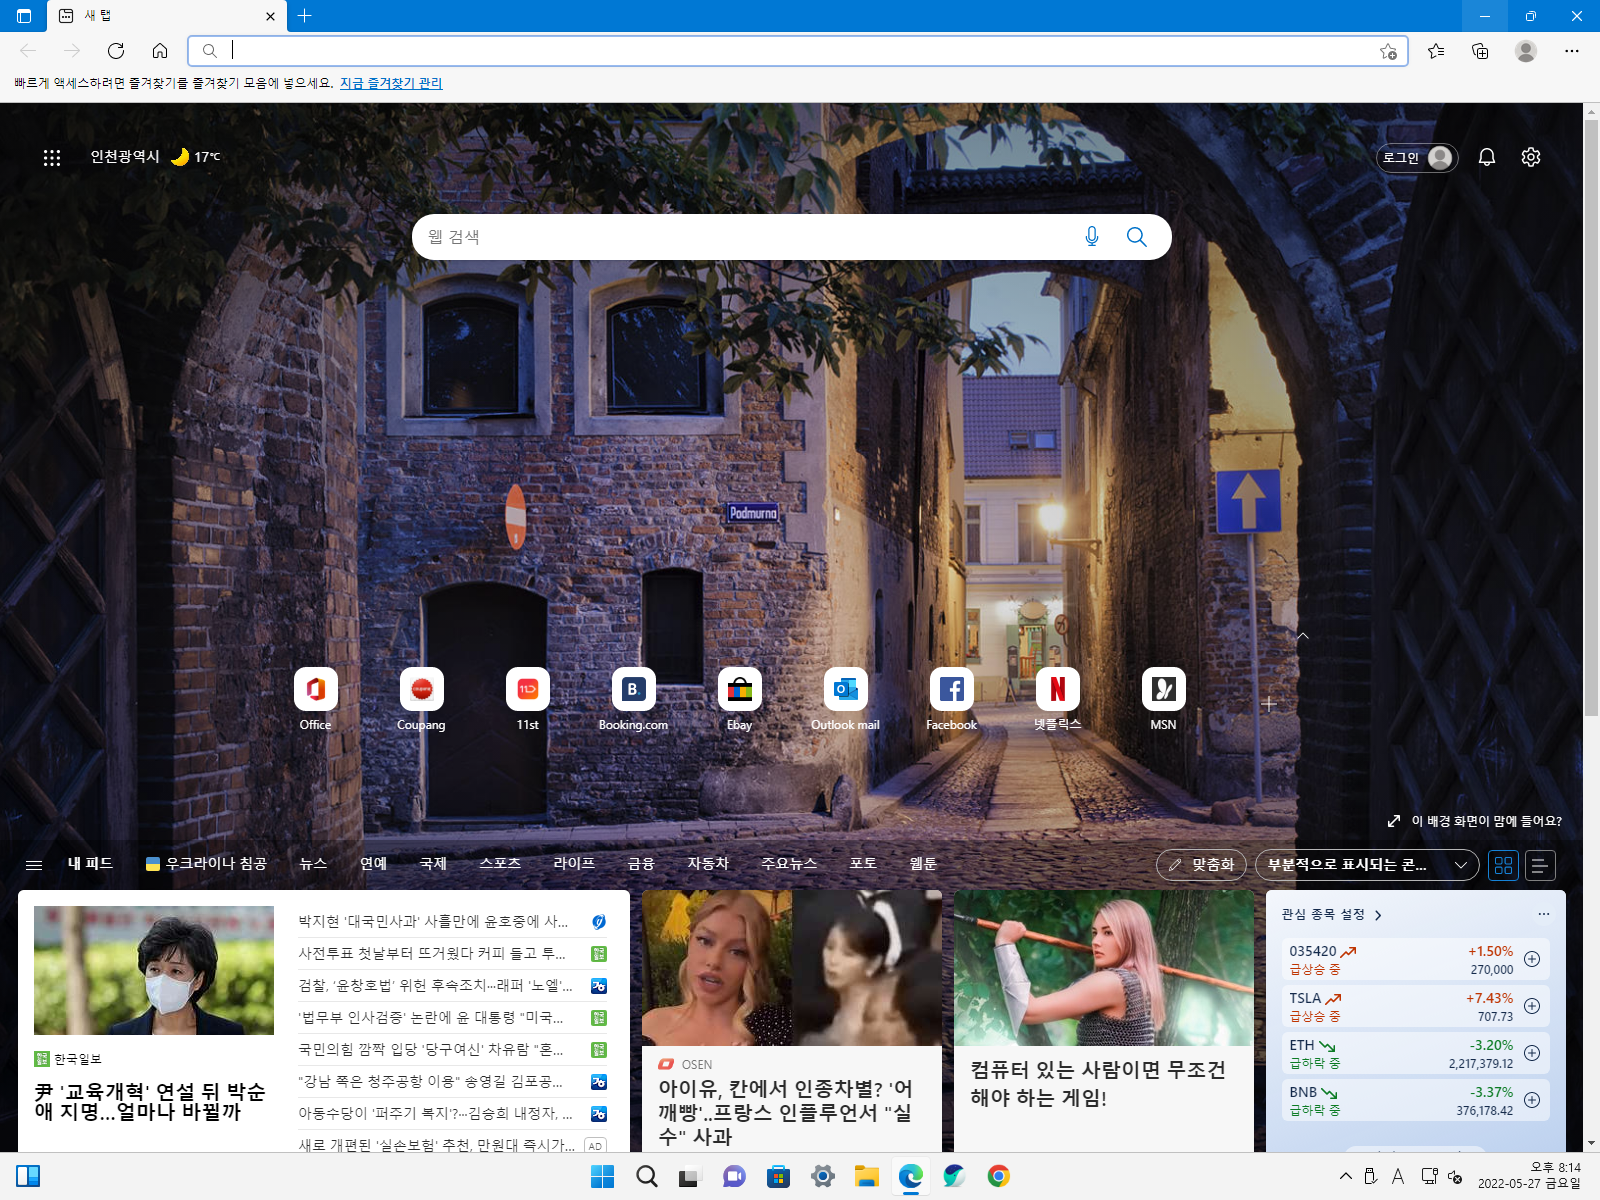Image resolution: width=1600 pixels, height=1200 pixels.
Task: Open taskbar Search
Action: (647, 1176)
